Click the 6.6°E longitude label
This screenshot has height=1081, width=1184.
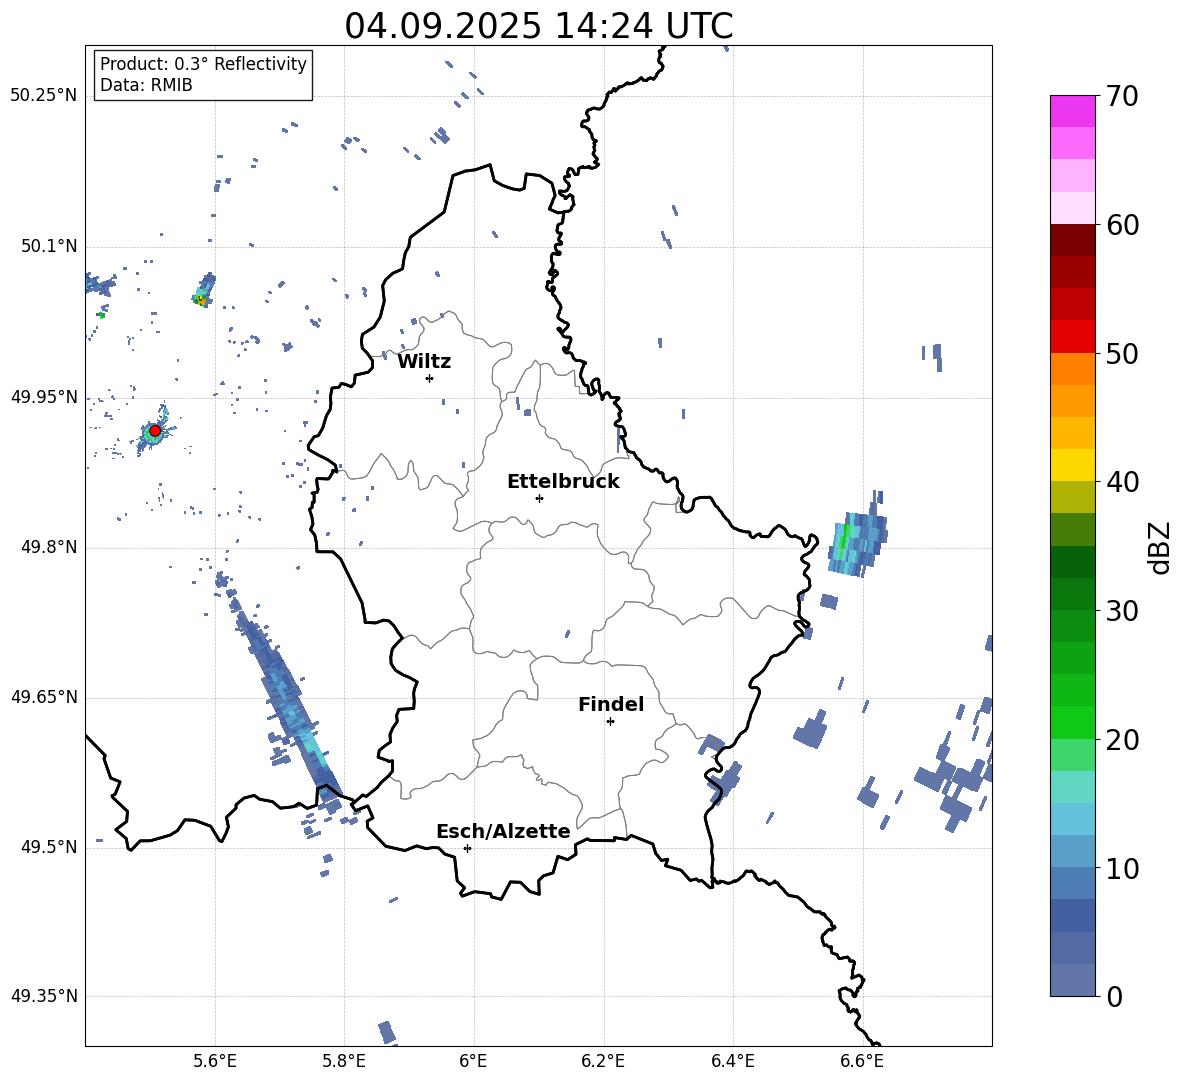point(862,1061)
